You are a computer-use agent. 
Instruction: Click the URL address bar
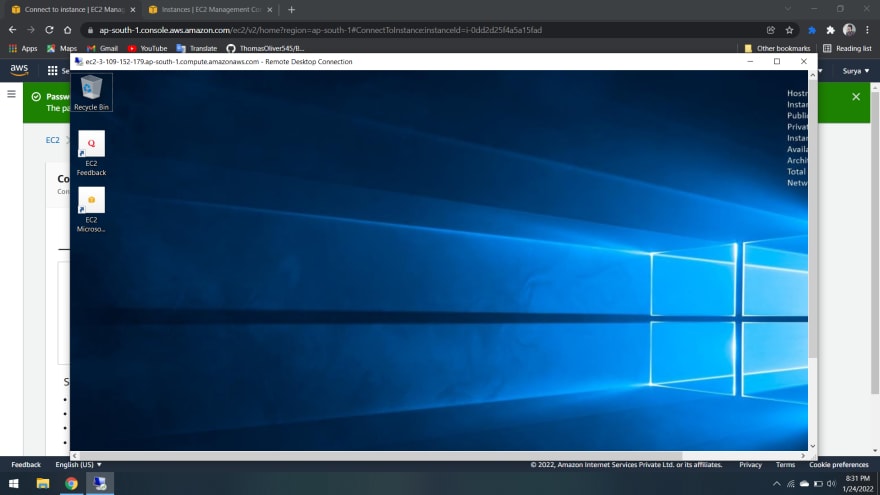pyautogui.click(x=427, y=30)
